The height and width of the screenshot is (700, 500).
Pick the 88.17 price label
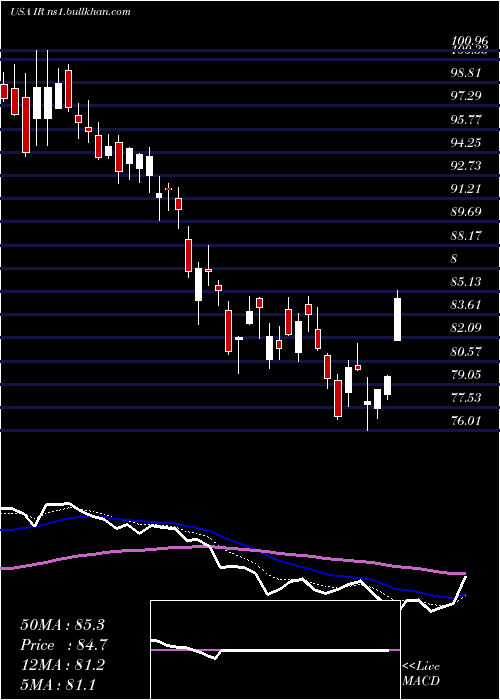tap(467, 236)
